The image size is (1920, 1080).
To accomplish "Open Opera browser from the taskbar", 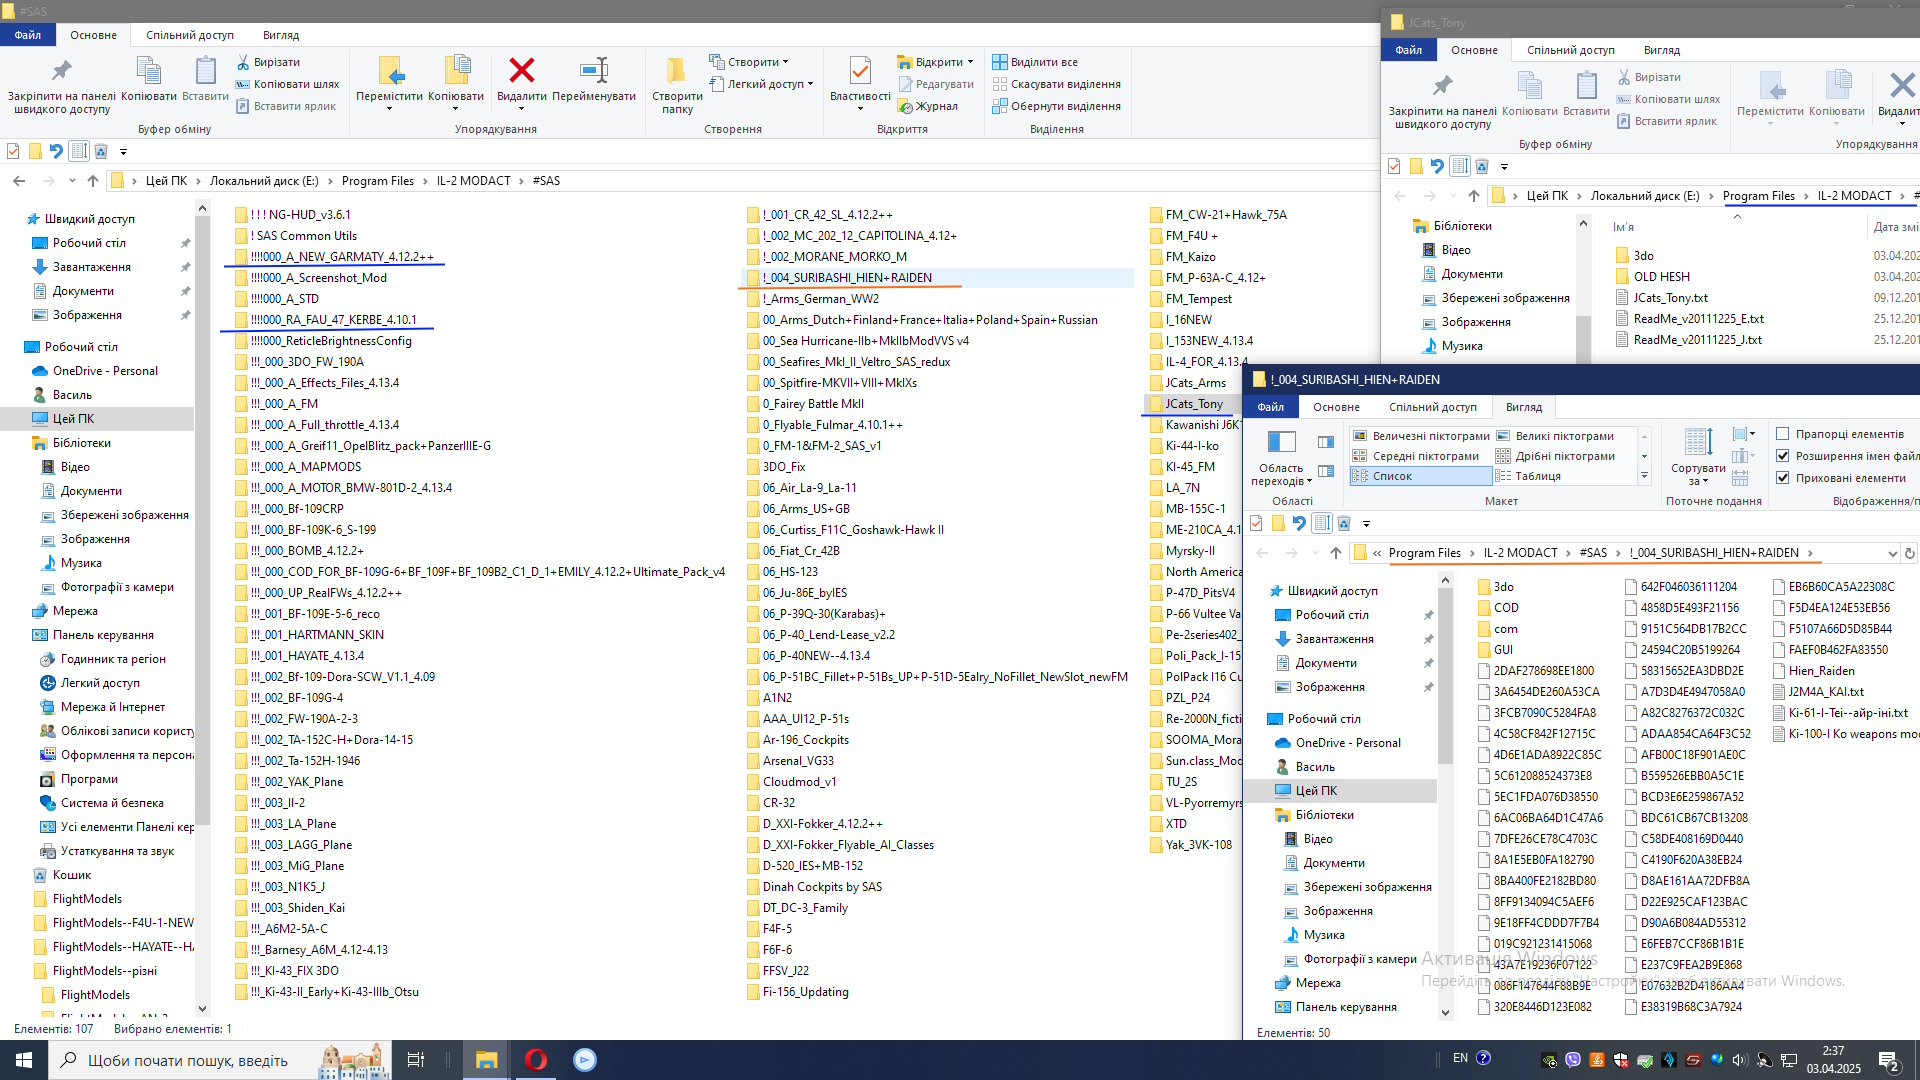I will (536, 1060).
